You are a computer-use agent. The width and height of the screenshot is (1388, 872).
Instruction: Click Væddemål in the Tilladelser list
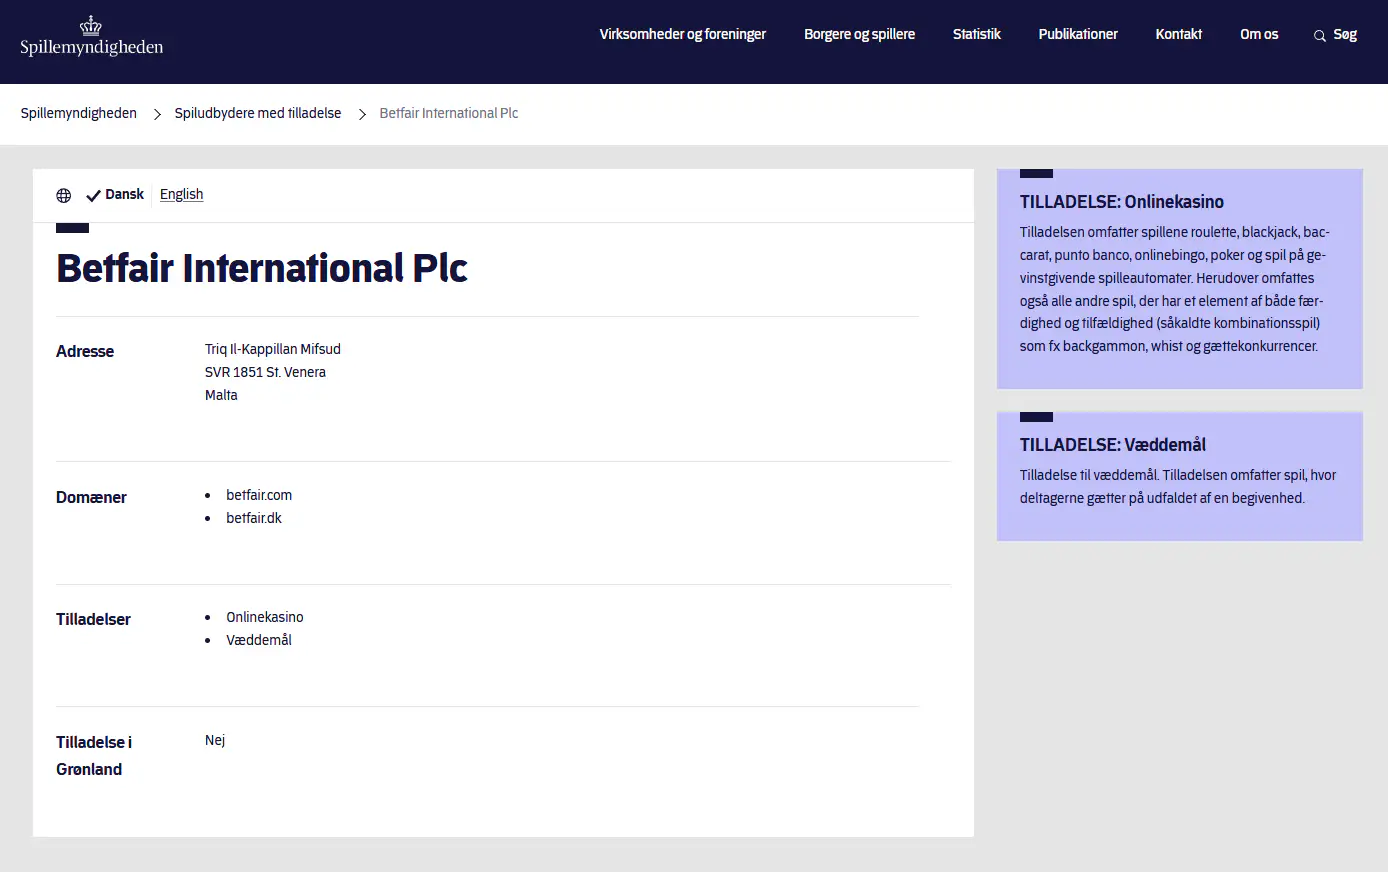[259, 640]
